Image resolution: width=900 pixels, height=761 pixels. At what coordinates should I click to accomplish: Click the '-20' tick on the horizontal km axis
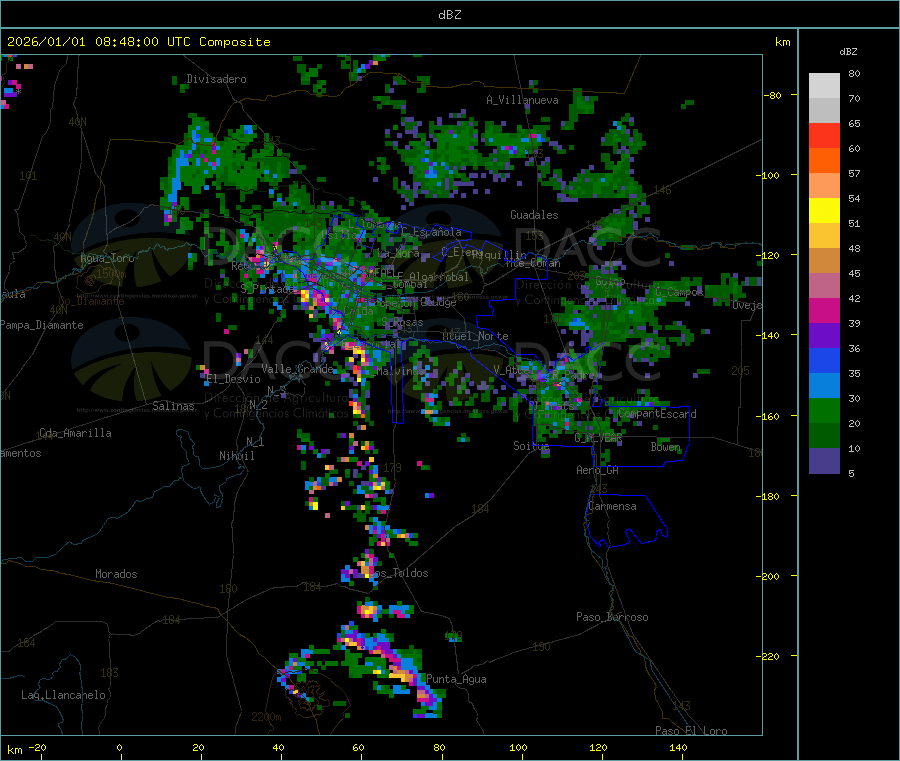[x=38, y=747]
